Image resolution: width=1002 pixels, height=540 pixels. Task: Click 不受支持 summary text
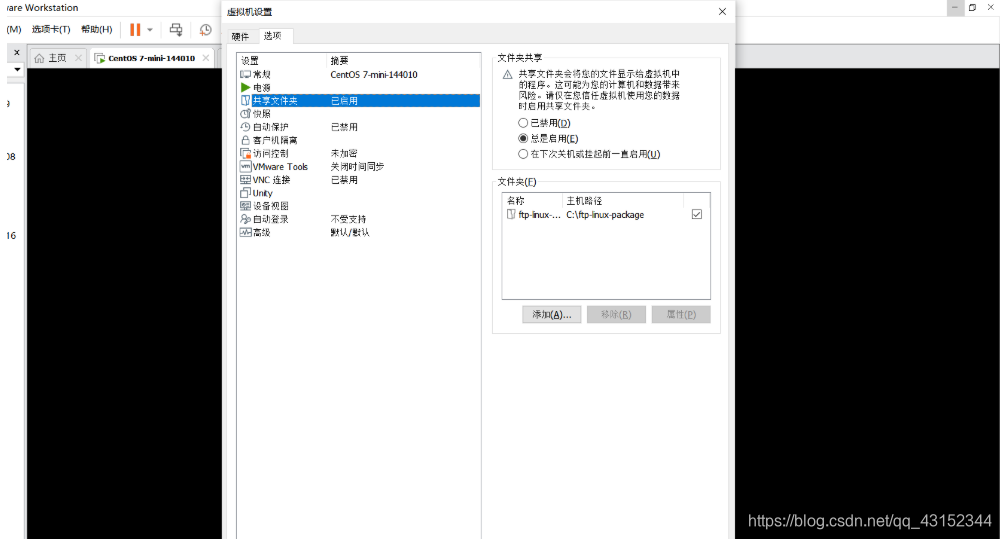click(348, 219)
